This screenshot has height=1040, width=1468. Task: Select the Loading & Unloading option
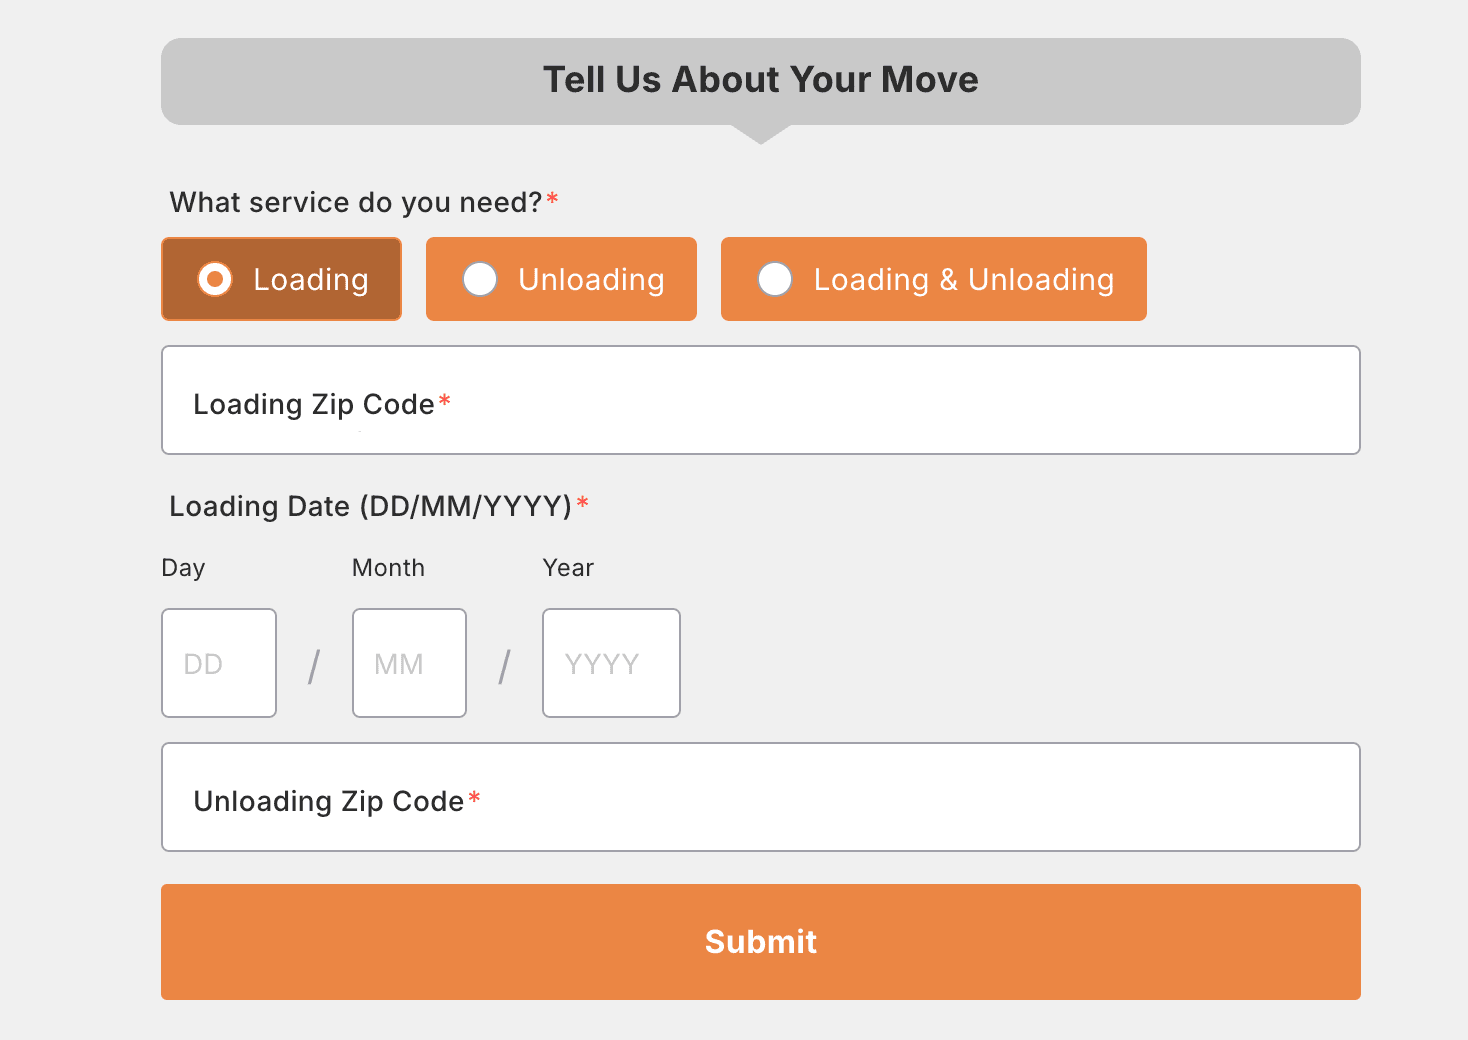click(x=933, y=279)
